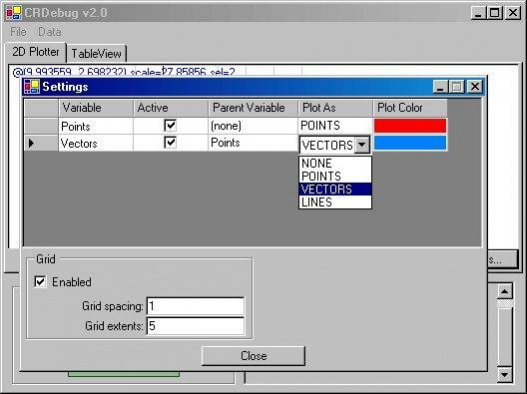Pick the blue plot color for Vectors
Viewport: 527px width, 394px height.
[410, 143]
